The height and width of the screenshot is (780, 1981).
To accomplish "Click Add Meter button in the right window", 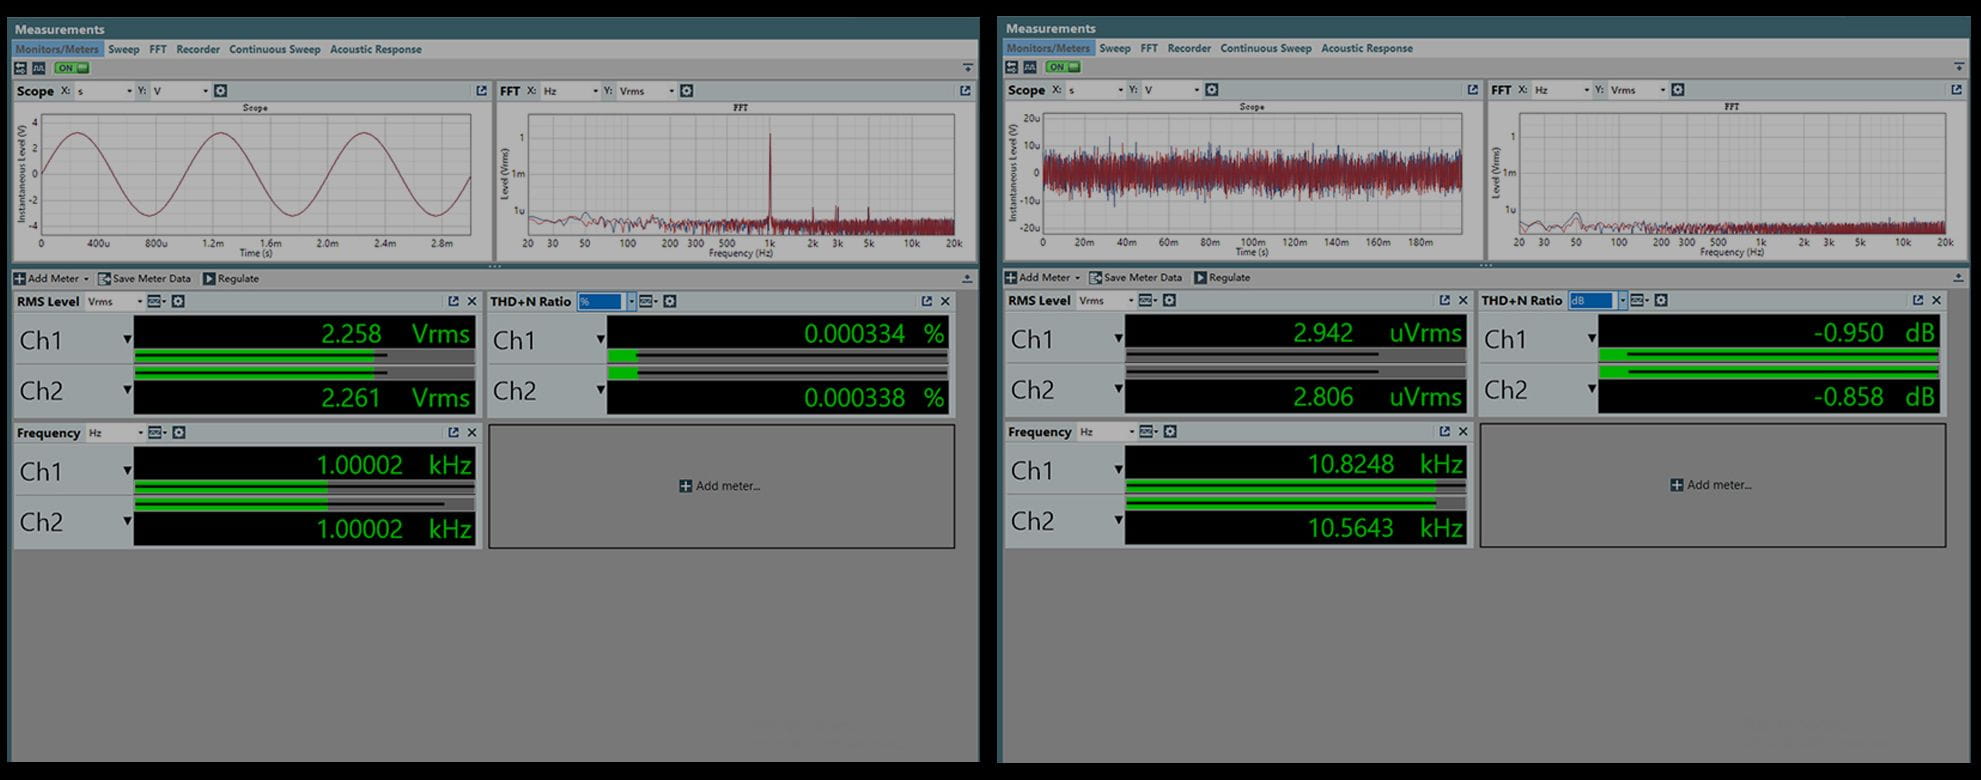I will 1042,278.
